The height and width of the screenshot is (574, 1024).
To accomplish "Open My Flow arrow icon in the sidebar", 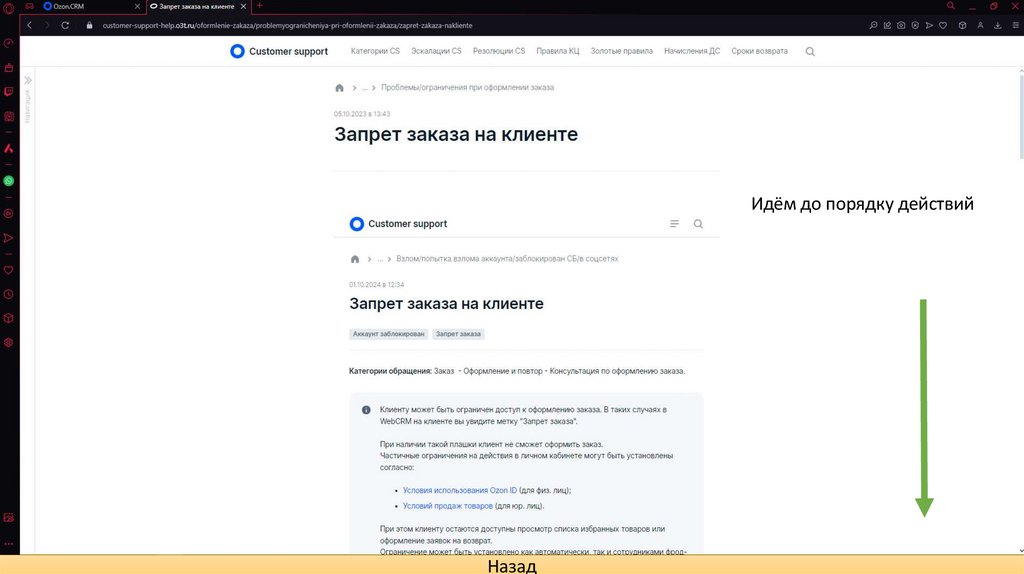I will [8, 238].
